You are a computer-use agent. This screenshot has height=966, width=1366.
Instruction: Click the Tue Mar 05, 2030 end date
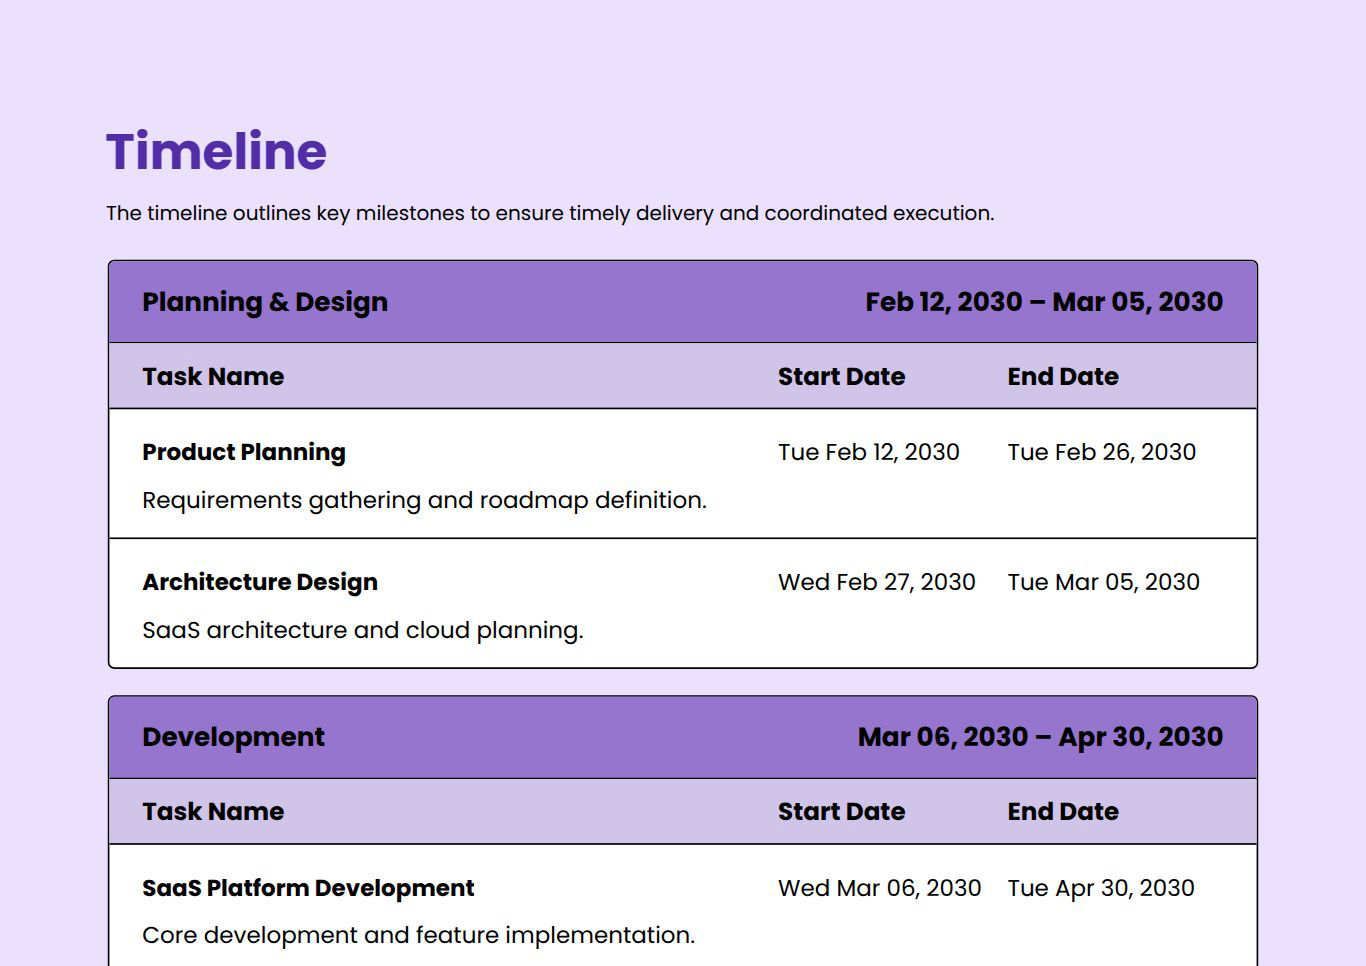pos(1103,582)
